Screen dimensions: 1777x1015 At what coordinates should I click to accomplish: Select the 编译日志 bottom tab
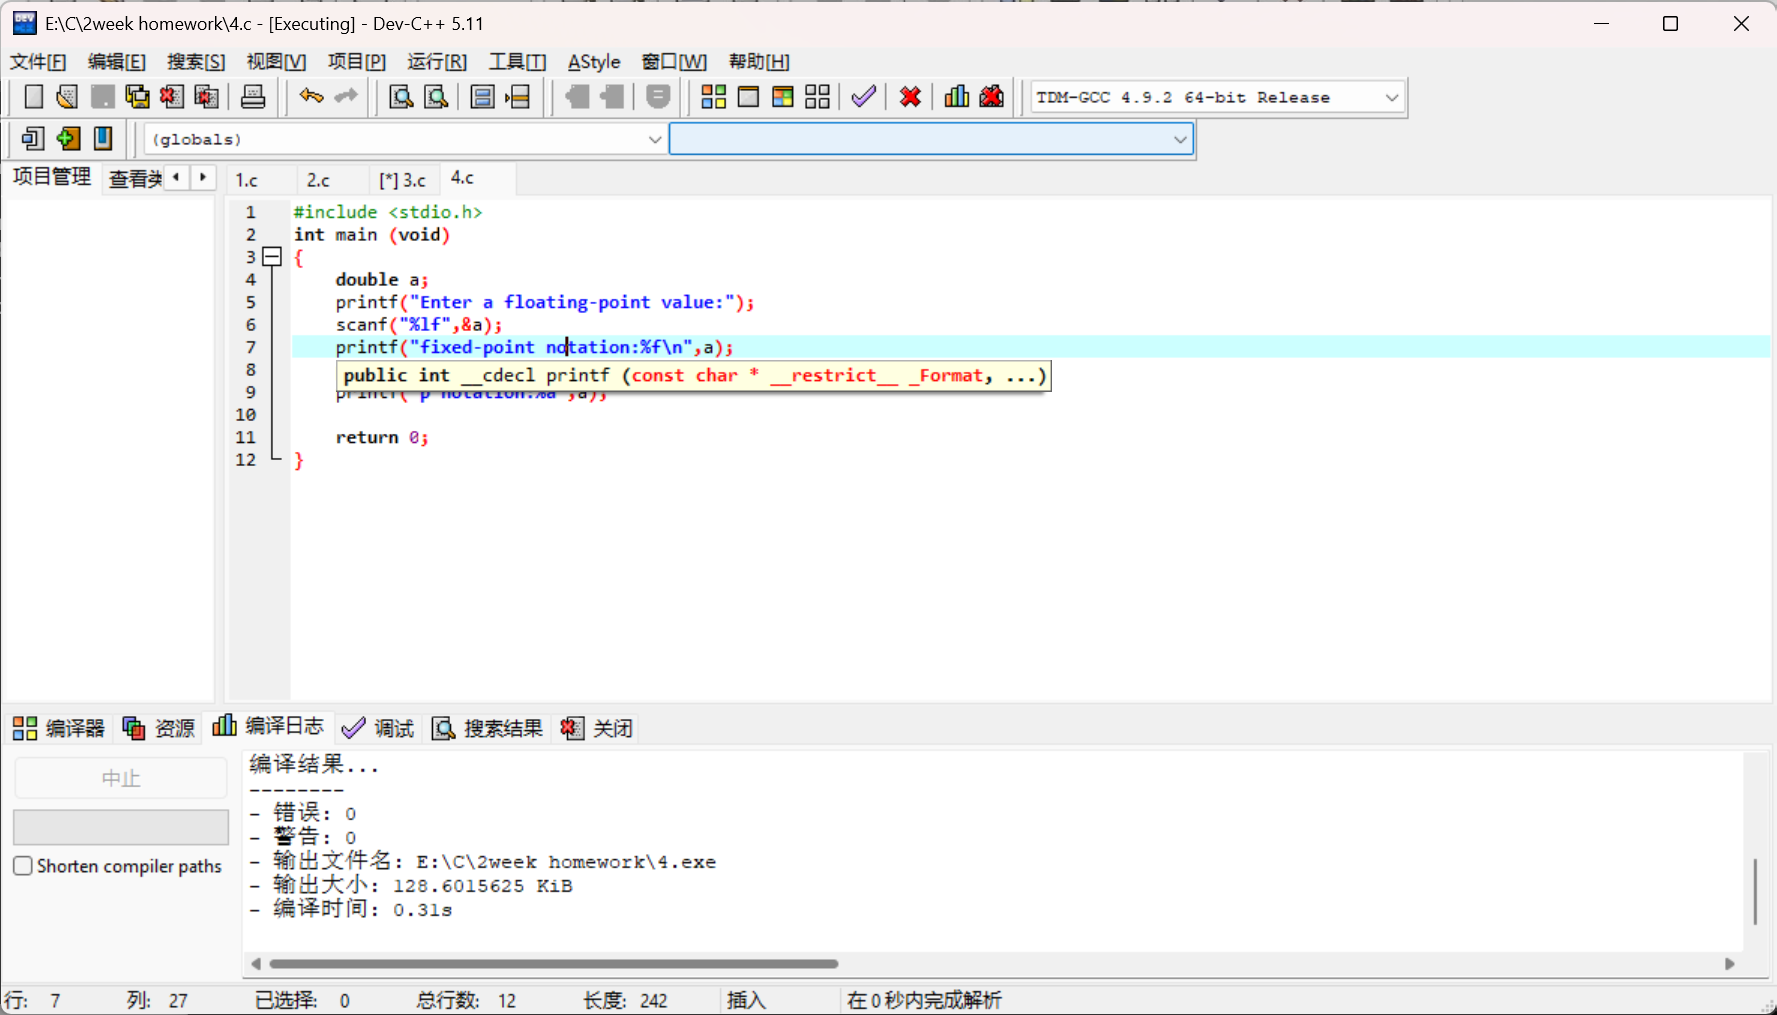(x=268, y=726)
